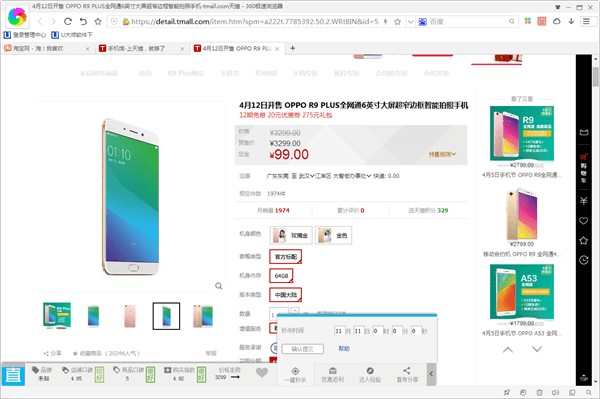This screenshot has height=399, width=600.
Task: Select the 金色 gold color option
Action: [333, 235]
